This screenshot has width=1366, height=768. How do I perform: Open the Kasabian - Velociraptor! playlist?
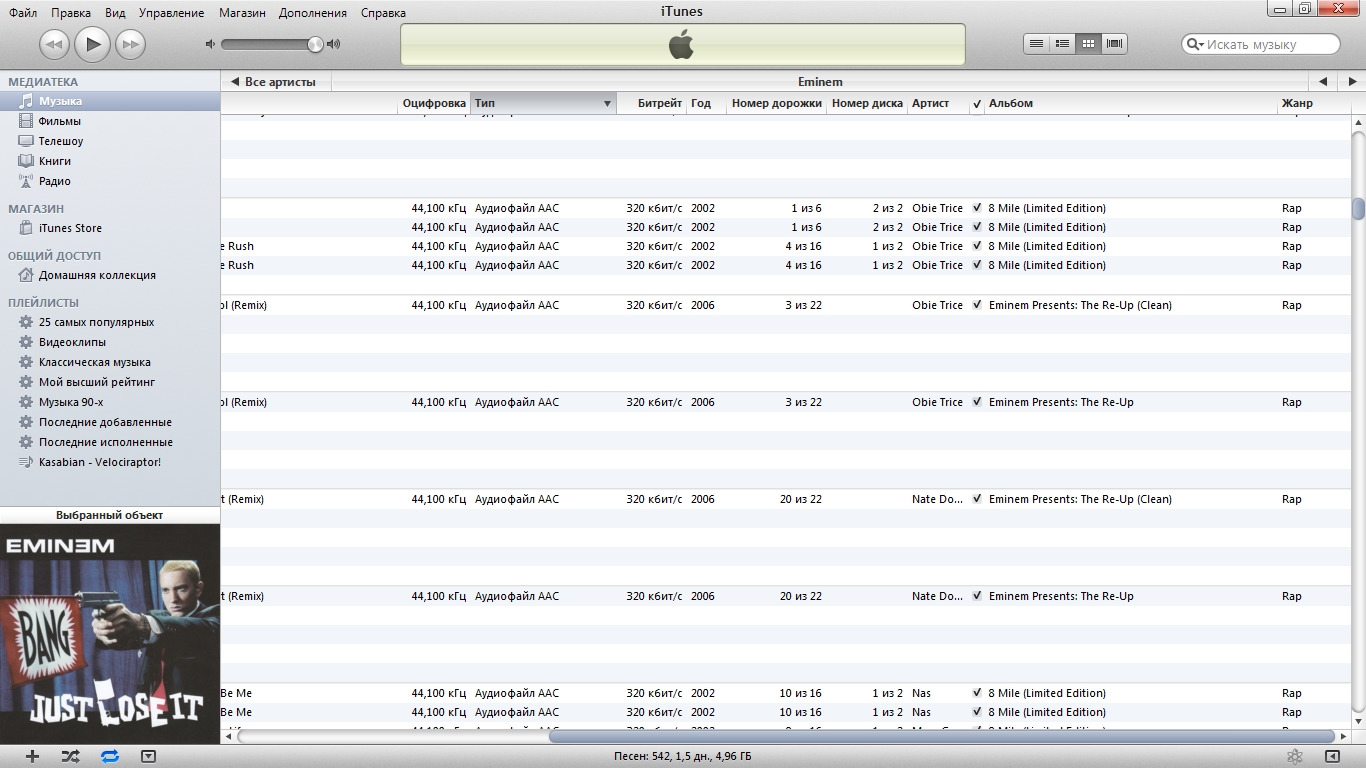click(x=110, y=462)
